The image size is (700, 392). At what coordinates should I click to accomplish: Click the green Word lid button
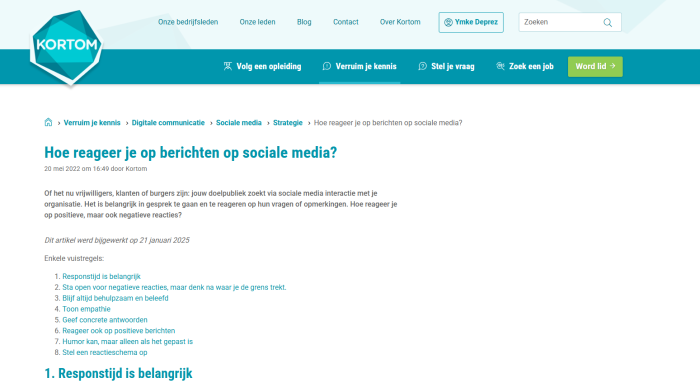coord(595,67)
